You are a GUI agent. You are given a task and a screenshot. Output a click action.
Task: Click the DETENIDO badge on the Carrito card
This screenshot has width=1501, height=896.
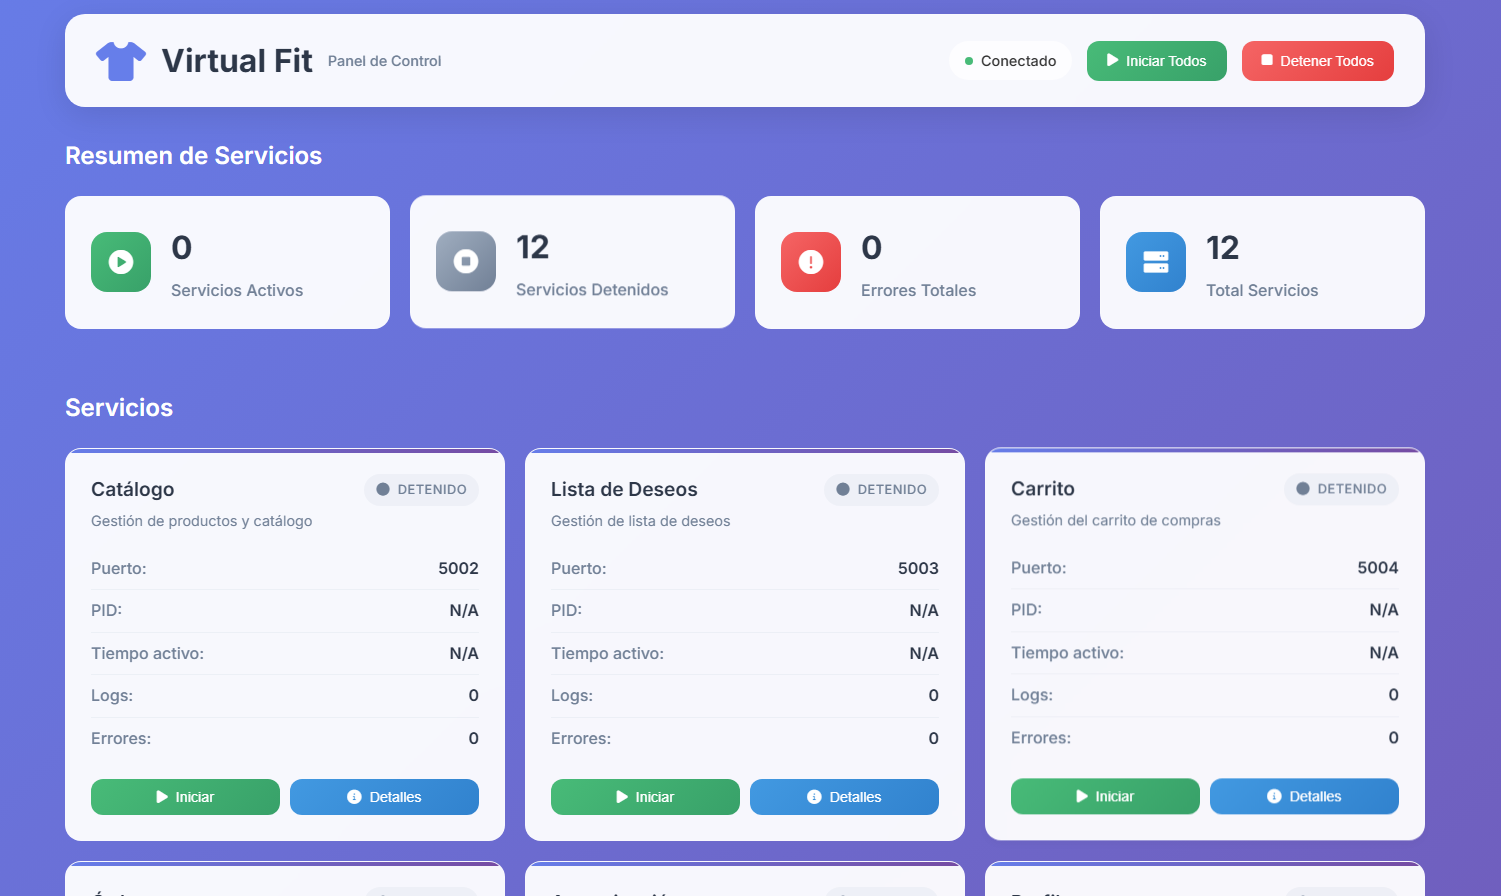click(1341, 488)
